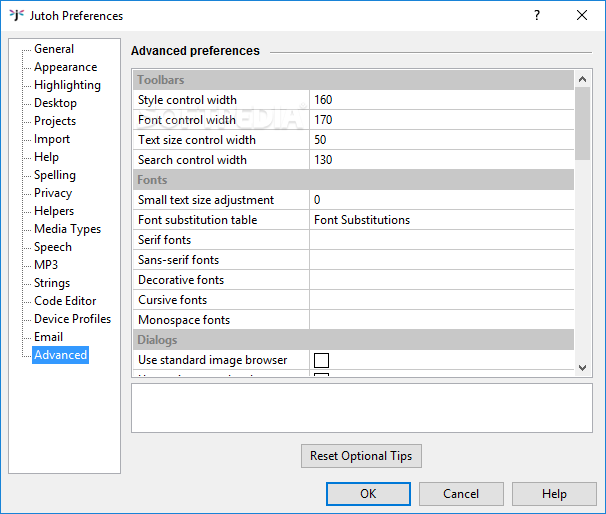Select the Text size control width label
This screenshot has height=514, width=606.
pyautogui.click(x=197, y=140)
